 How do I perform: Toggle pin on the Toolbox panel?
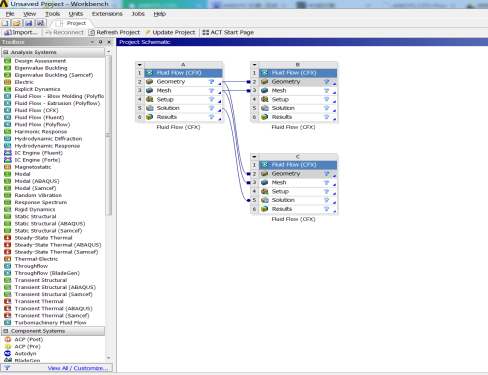click(x=101, y=42)
